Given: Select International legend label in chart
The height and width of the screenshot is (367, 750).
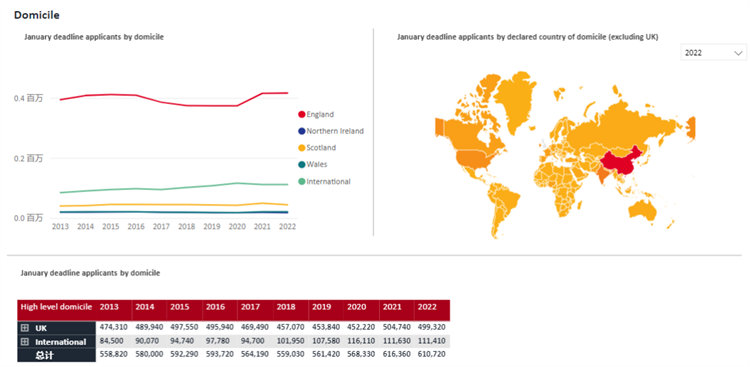Looking at the screenshot, I should click(329, 181).
